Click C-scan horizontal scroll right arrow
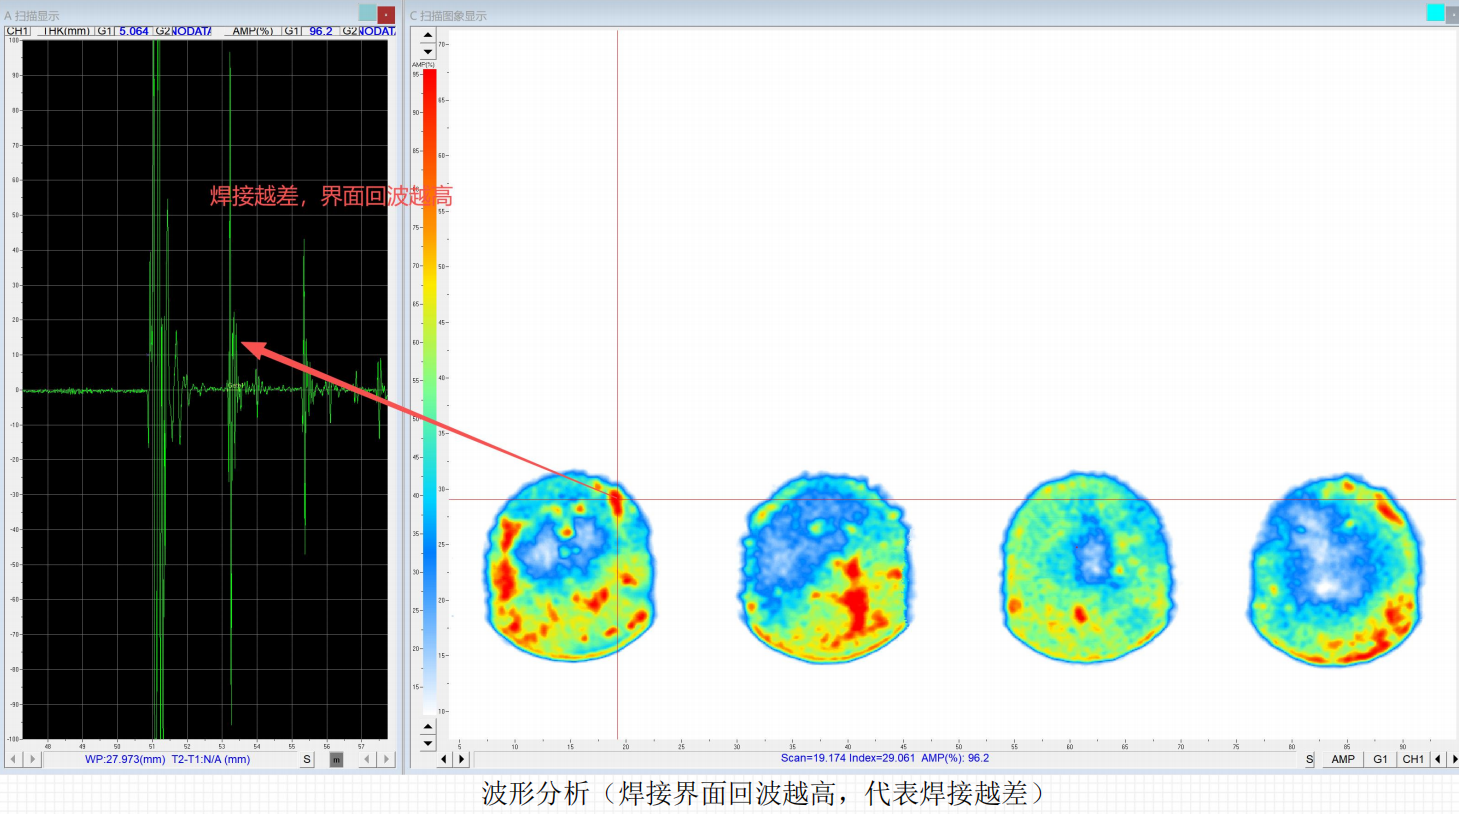The width and height of the screenshot is (1460, 814). (462, 759)
